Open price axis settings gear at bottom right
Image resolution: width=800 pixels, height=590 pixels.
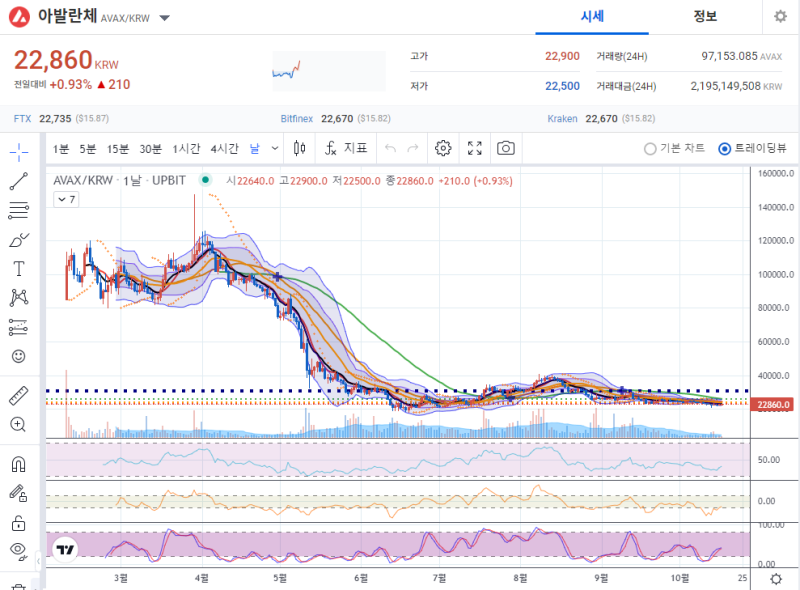tap(776, 579)
